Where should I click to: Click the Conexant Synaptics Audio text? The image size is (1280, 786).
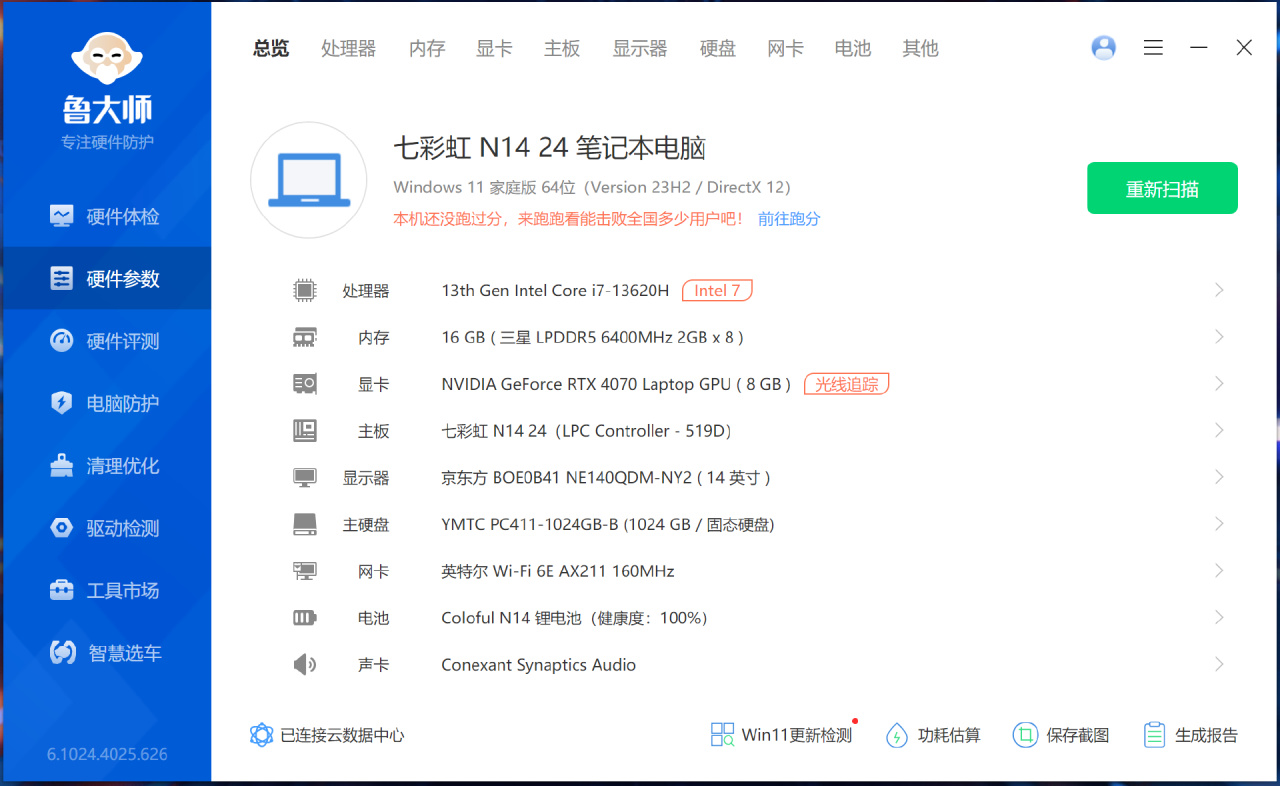tap(539, 665)
